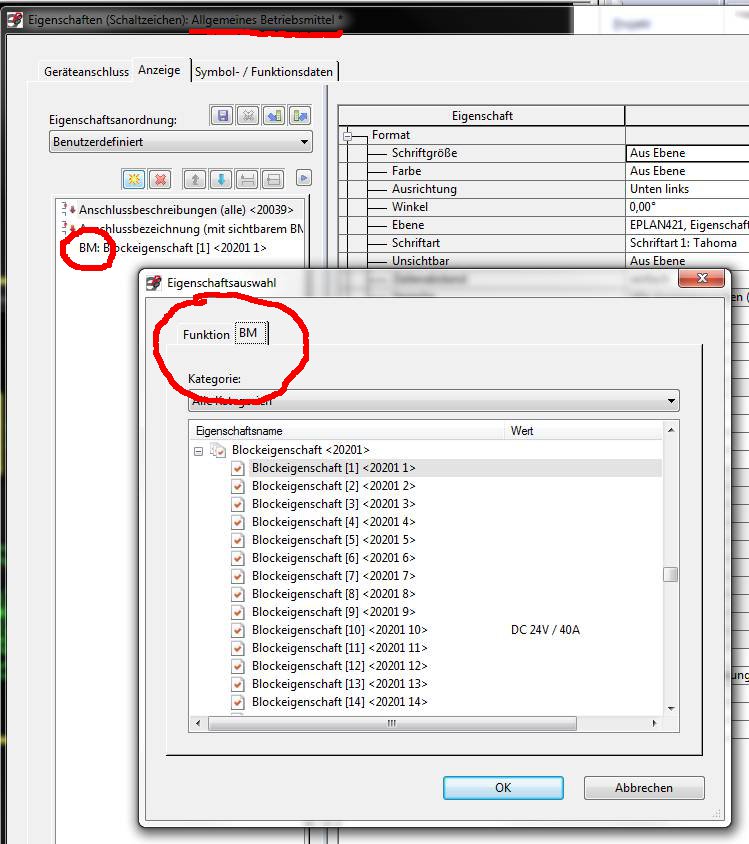
Task: Click the vertical scrollbar thumb in property list
Action: tap(670, 575)
